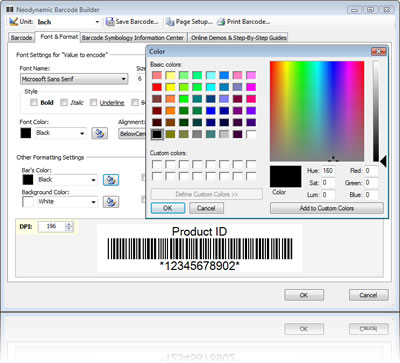Switch to the Barcode tab

pos(21,38)
